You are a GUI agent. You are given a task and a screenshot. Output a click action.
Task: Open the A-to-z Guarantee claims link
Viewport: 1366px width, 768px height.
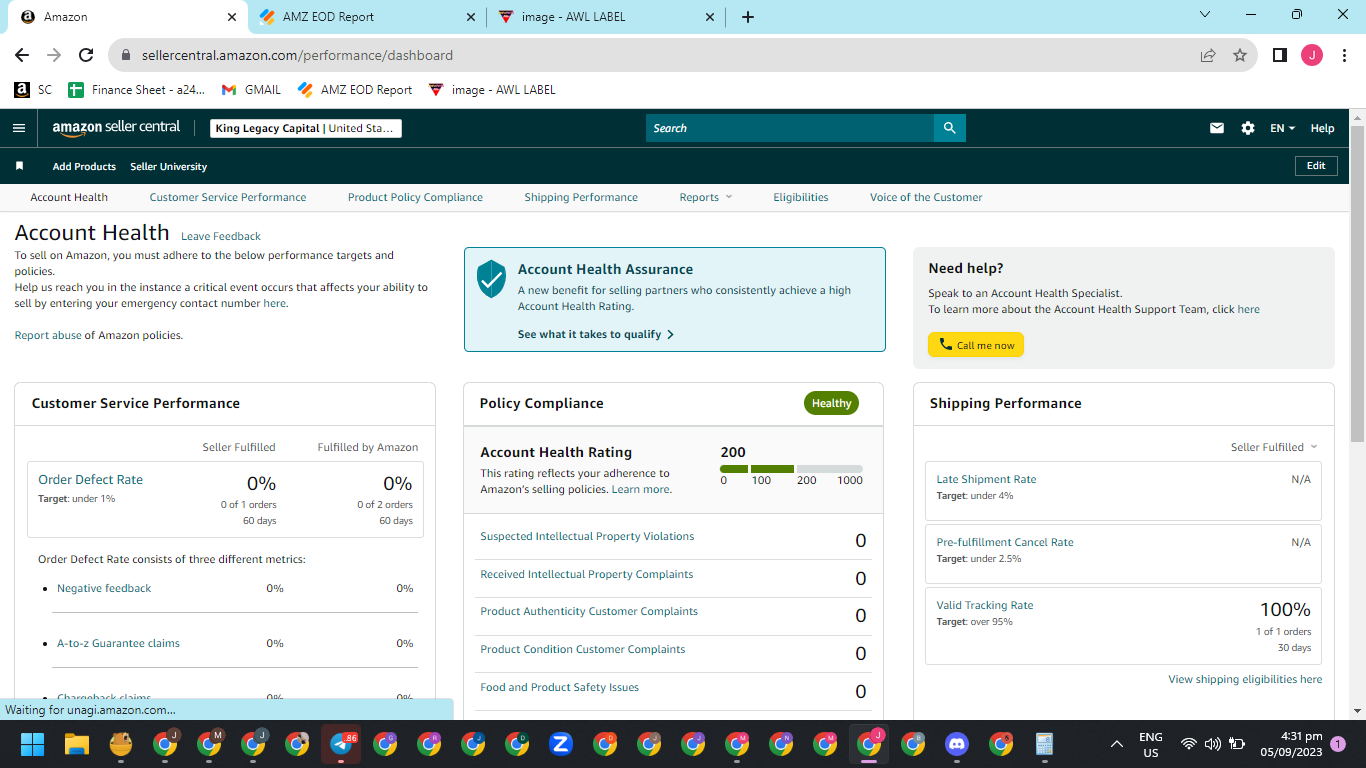click(x=118, y=643)
